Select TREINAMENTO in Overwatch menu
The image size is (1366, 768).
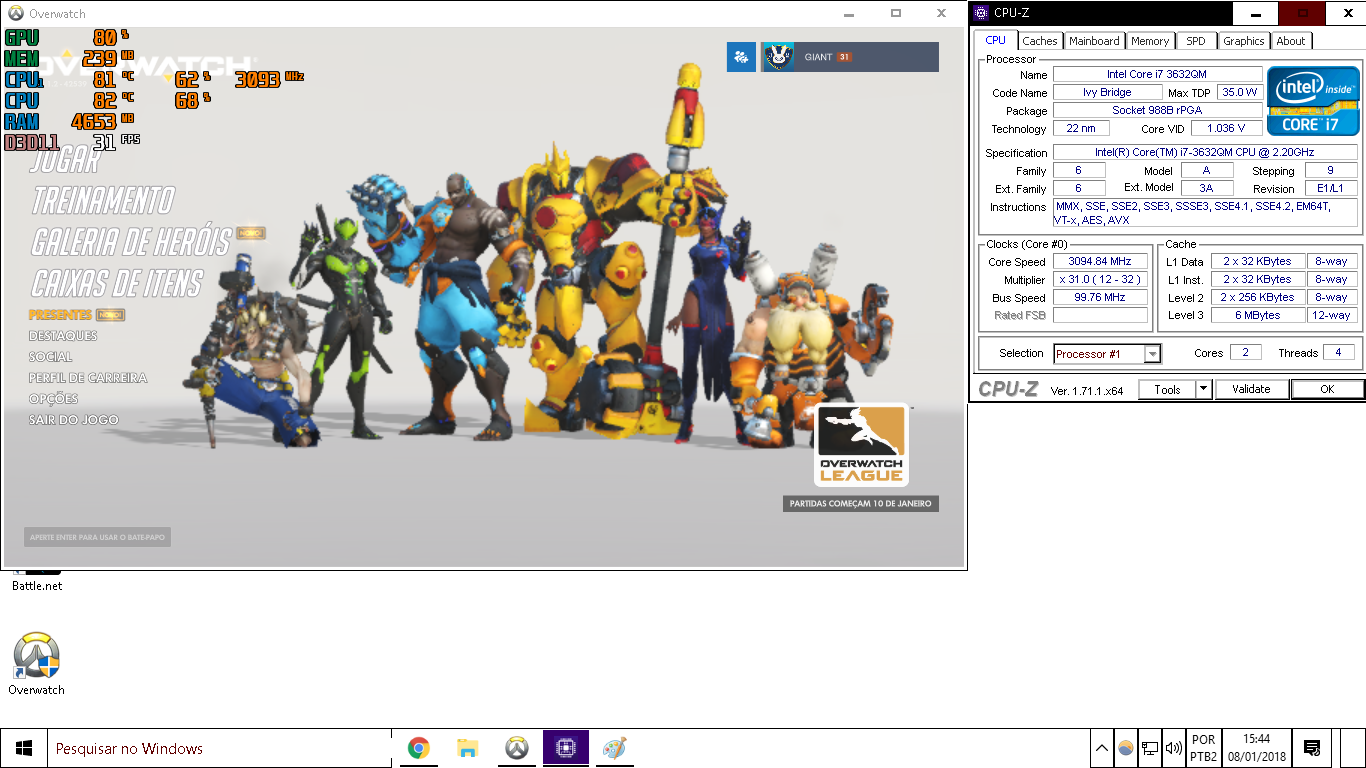(x=103, y=200)
